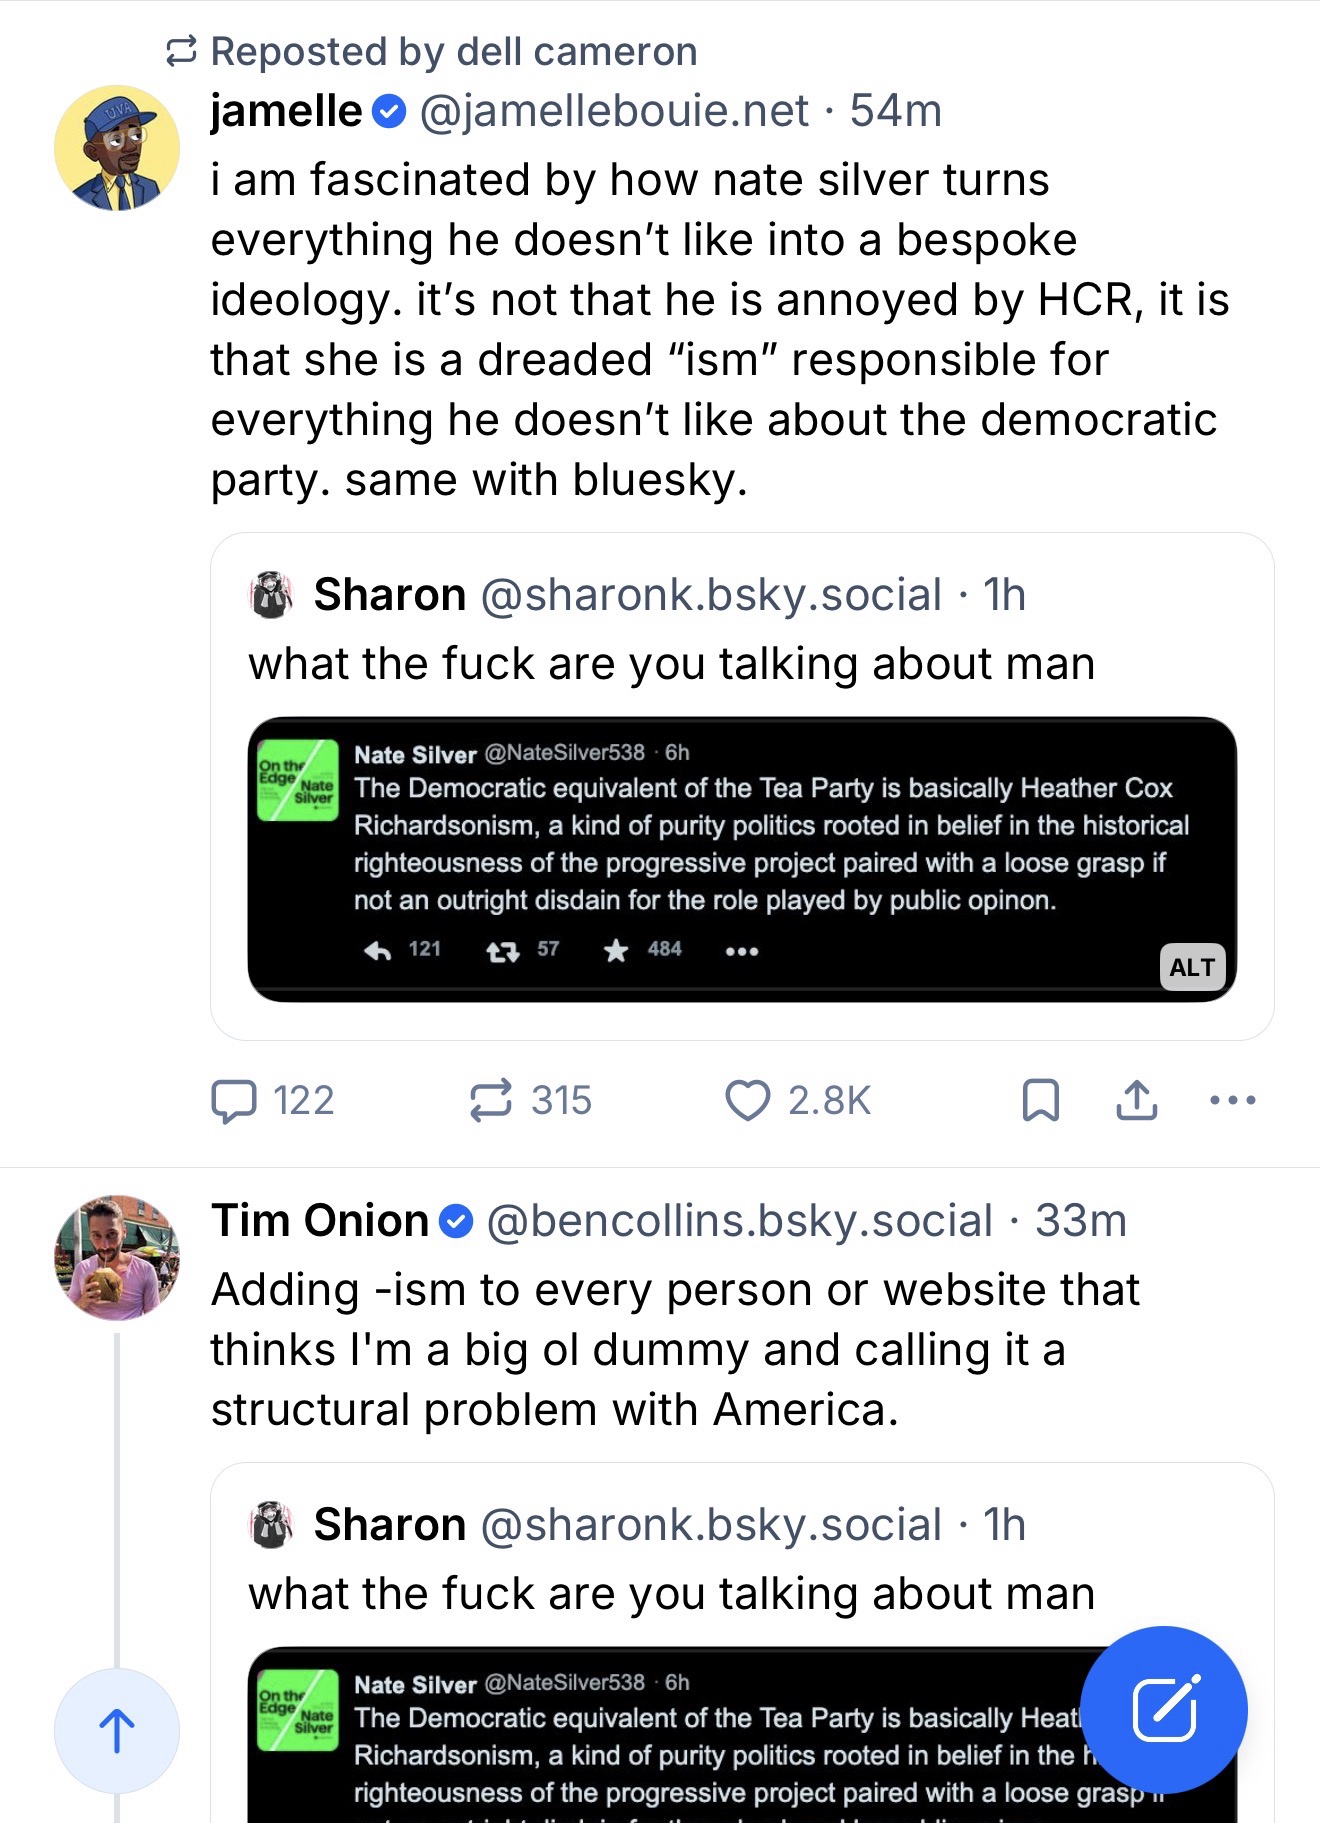
Task: Click Tim Onion's verified checkmark badge
Action: point(456,1221)
